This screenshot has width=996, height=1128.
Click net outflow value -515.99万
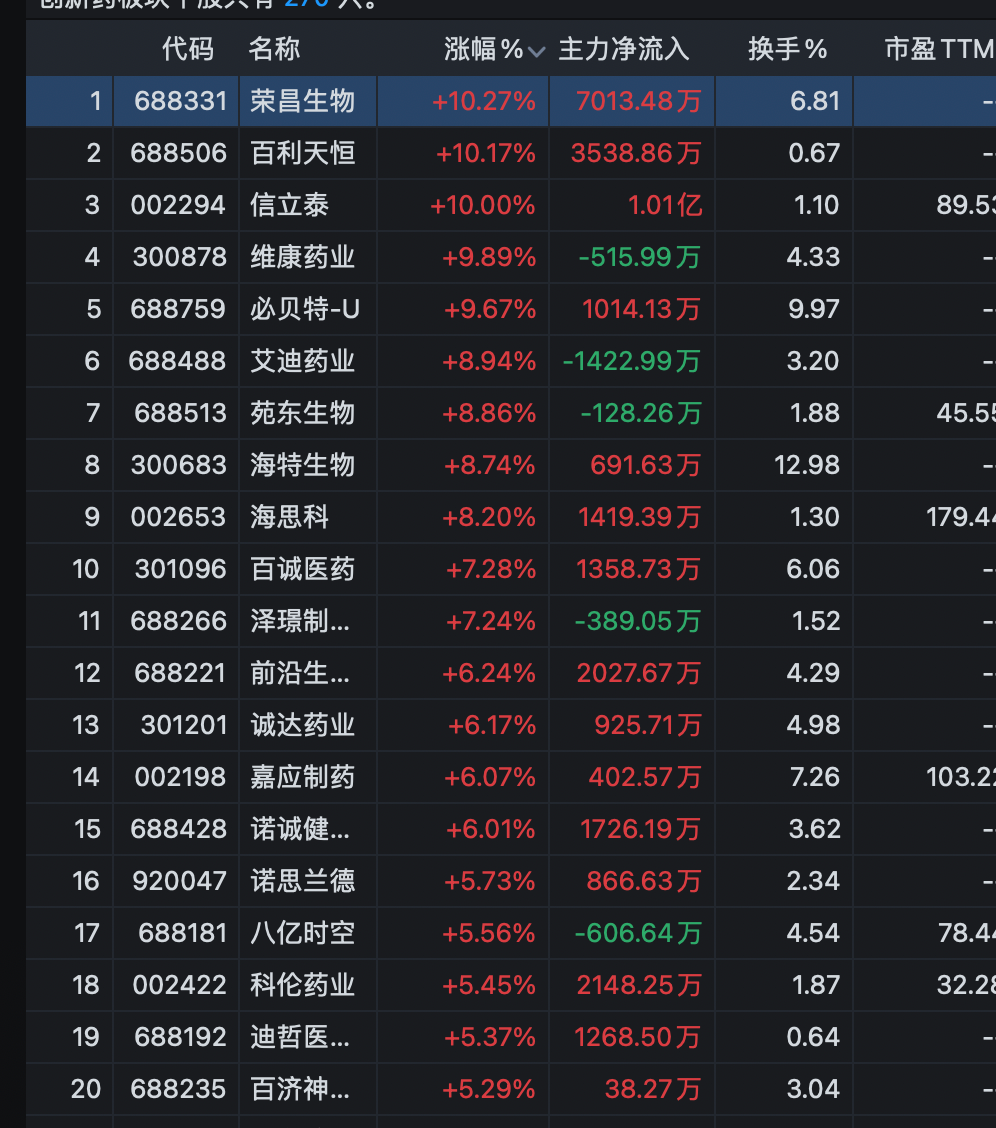[x=640, y=257]
